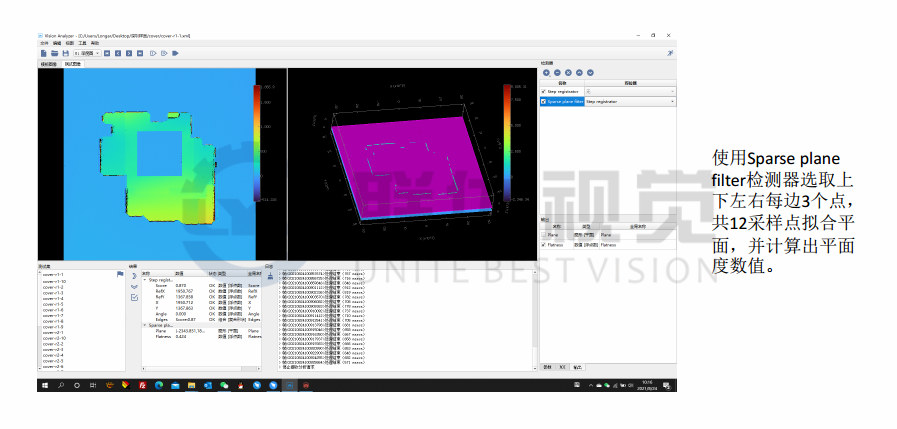The height and width of the screenshot is (429, 897).
Task: Click the save disk toolbar icon
Action: coord(65,52)
